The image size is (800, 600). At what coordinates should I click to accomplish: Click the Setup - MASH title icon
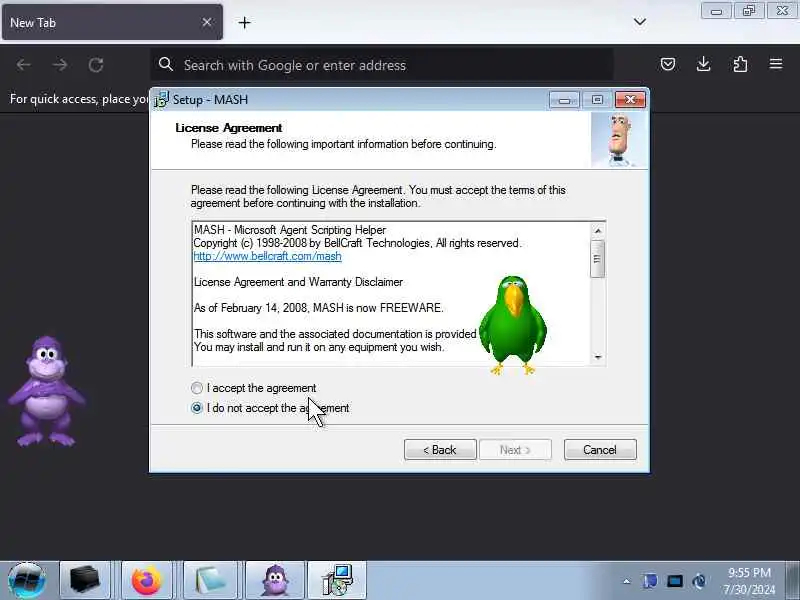point(161,99)
